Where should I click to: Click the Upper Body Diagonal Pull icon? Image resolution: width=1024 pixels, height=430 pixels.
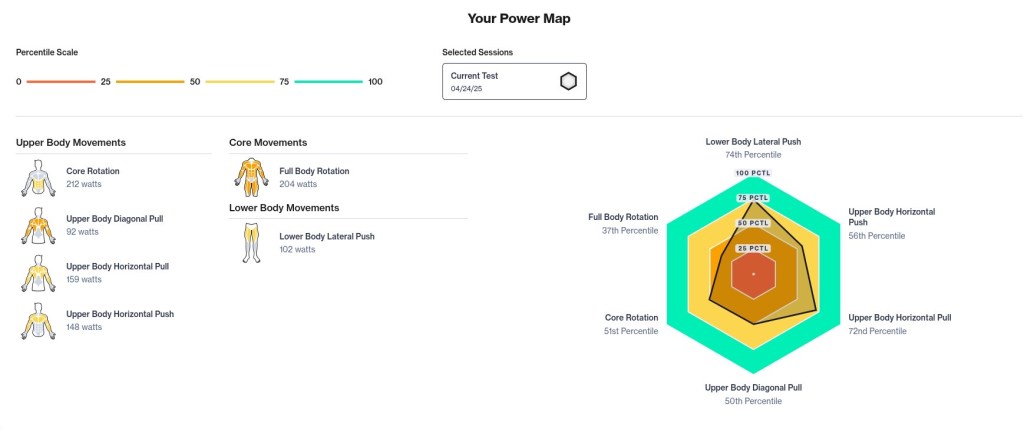(x=38, y=226)
